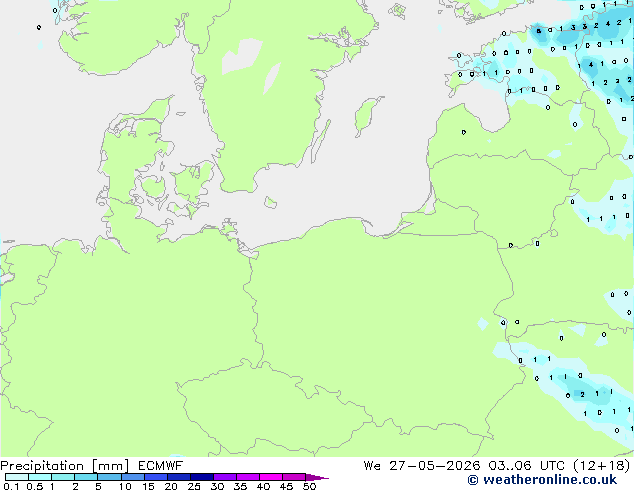Screen dimensions: 634x490
Task: Select the 5–10 mm legend color swatch
Action: [109, 477]
